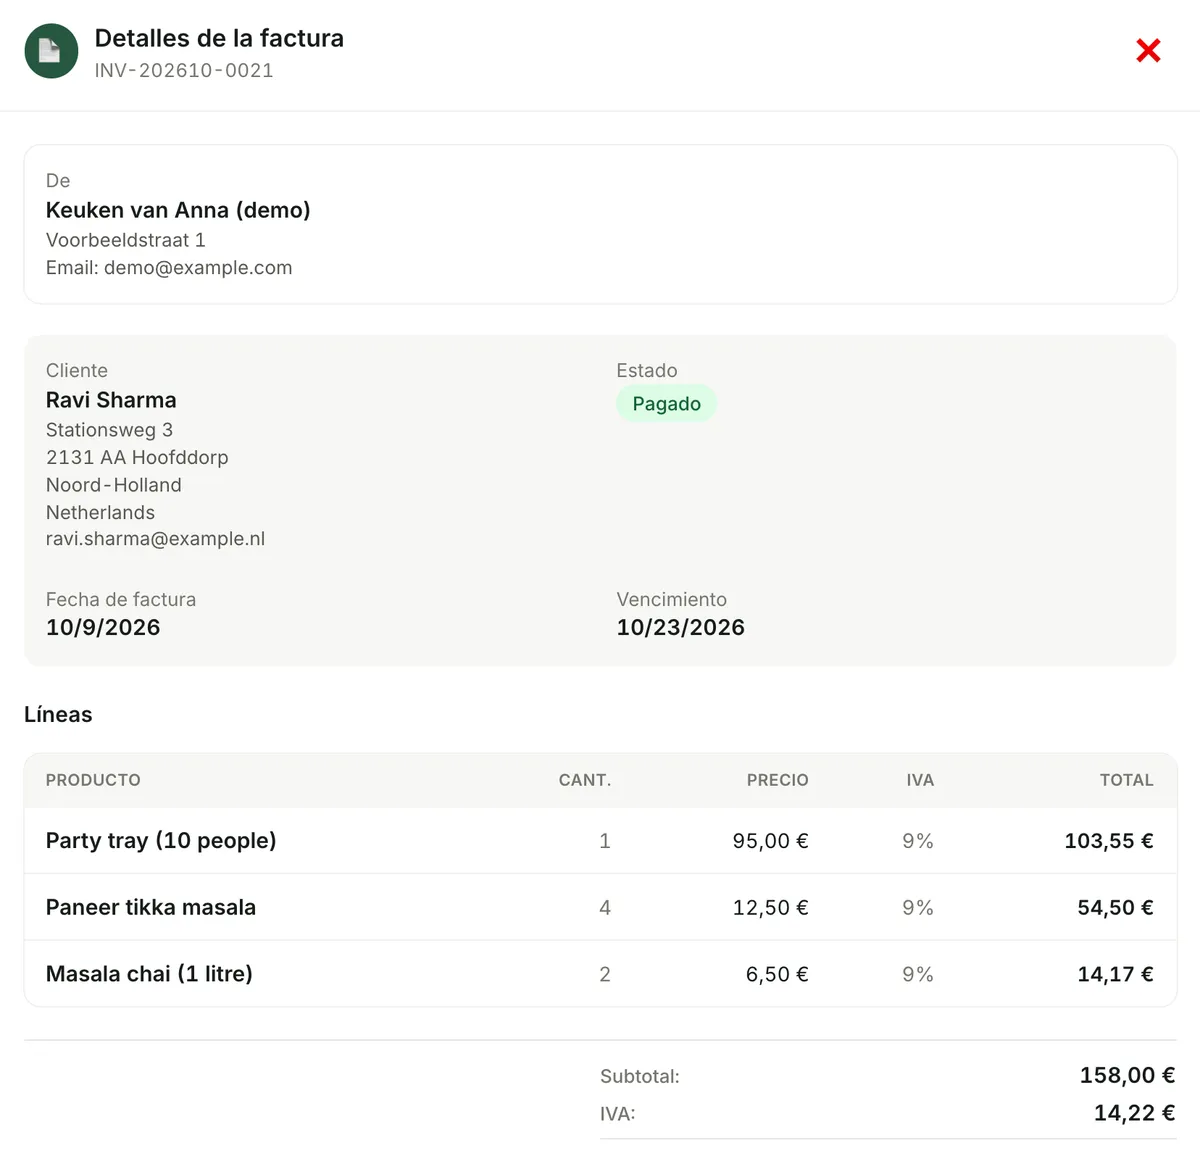Viewport: 1200px width, 1157px height.
Task: Click the green invoice document icon
Action: point(51,51)
